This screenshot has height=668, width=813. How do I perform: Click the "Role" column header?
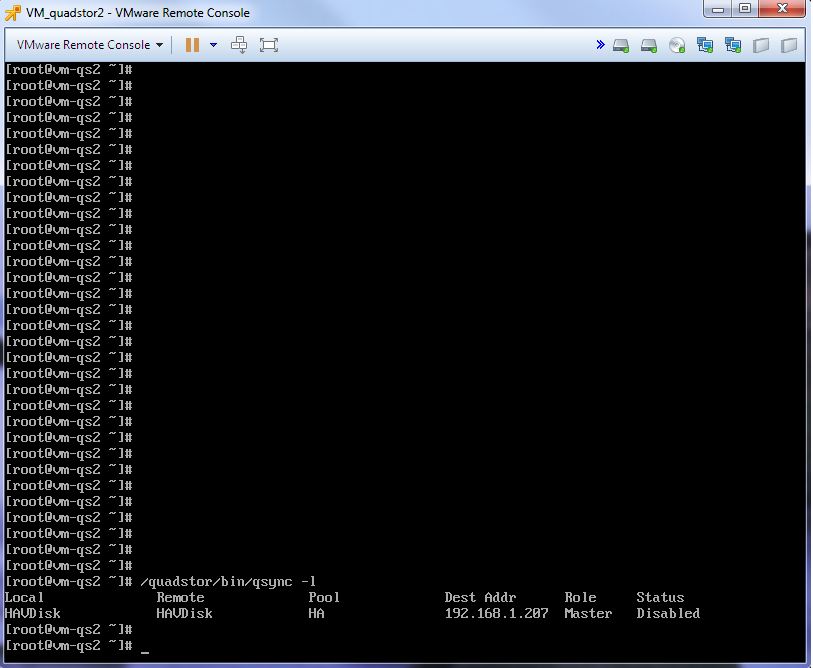click(580, 597)
